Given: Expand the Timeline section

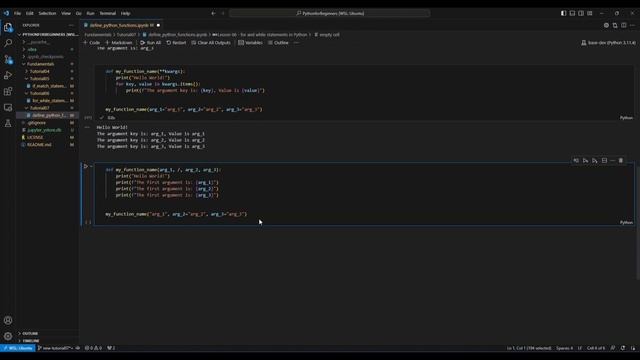Looking at the screenshot, I should [x=30, y=341].
